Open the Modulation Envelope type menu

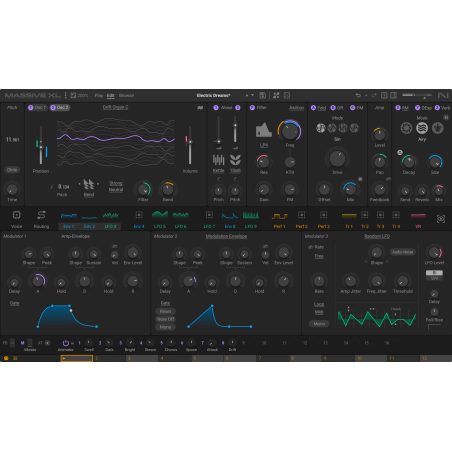tap(226, 236)
